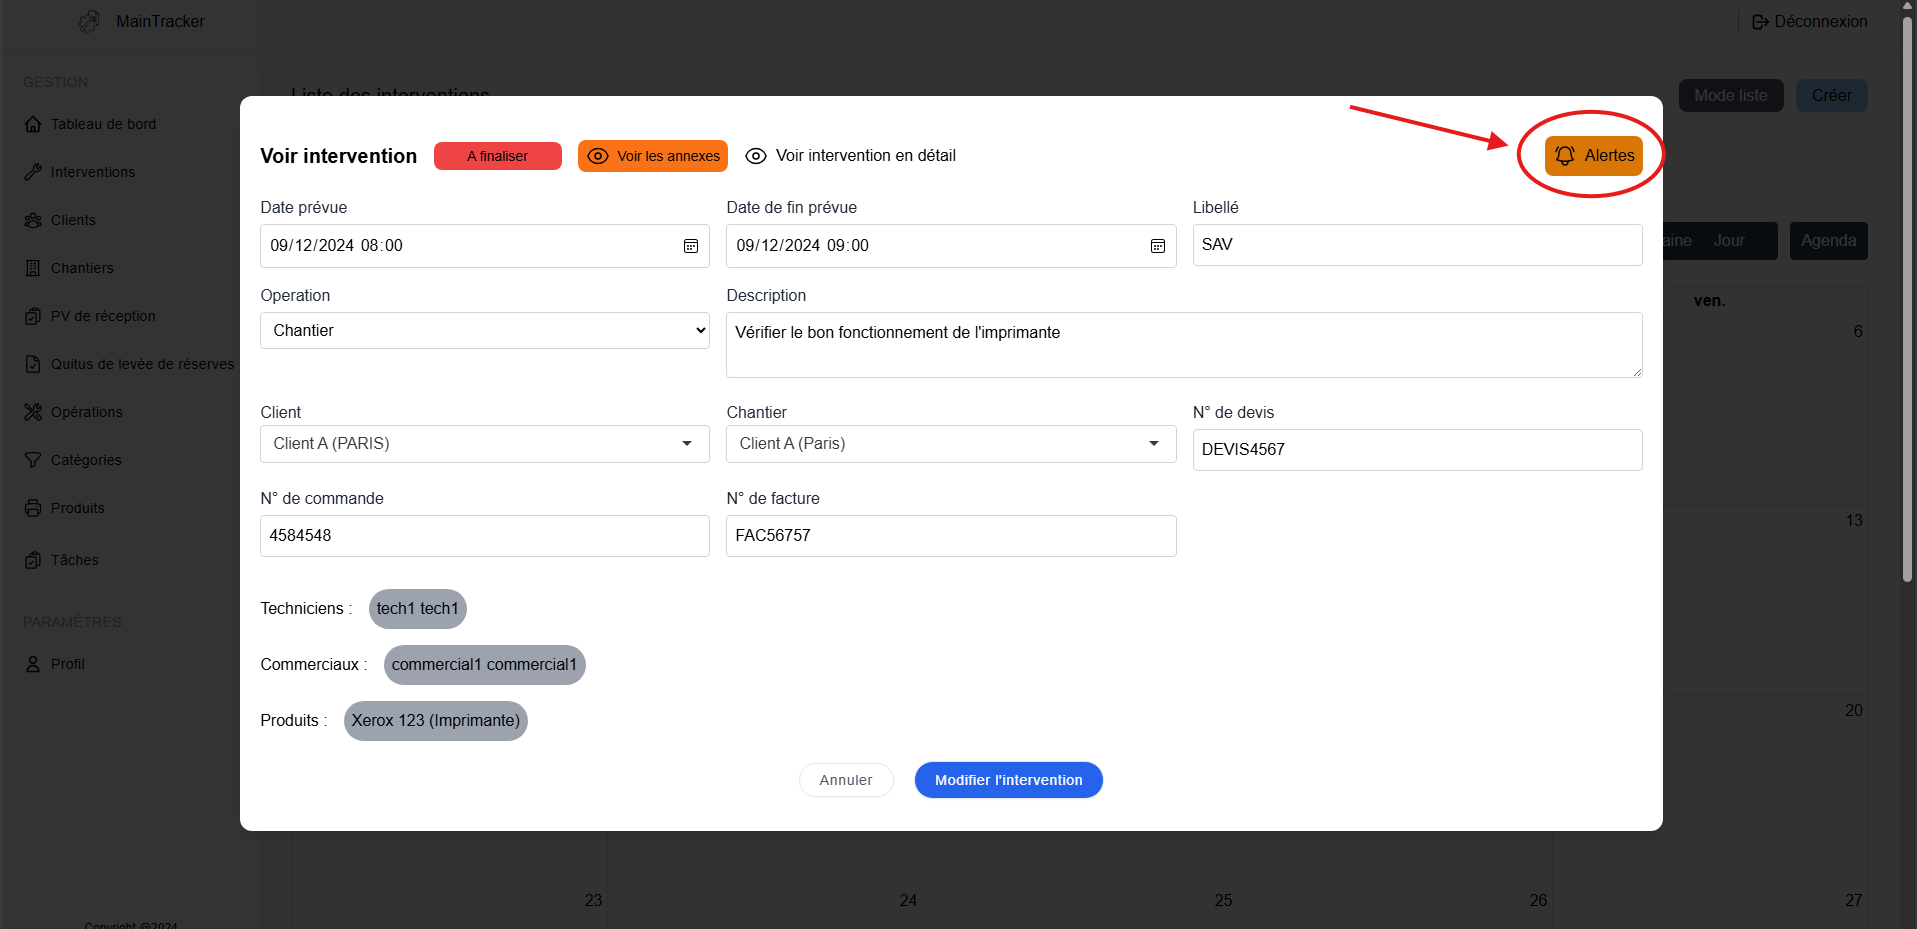Click the Déconnexion logout icon

[x=1760, y=22]
